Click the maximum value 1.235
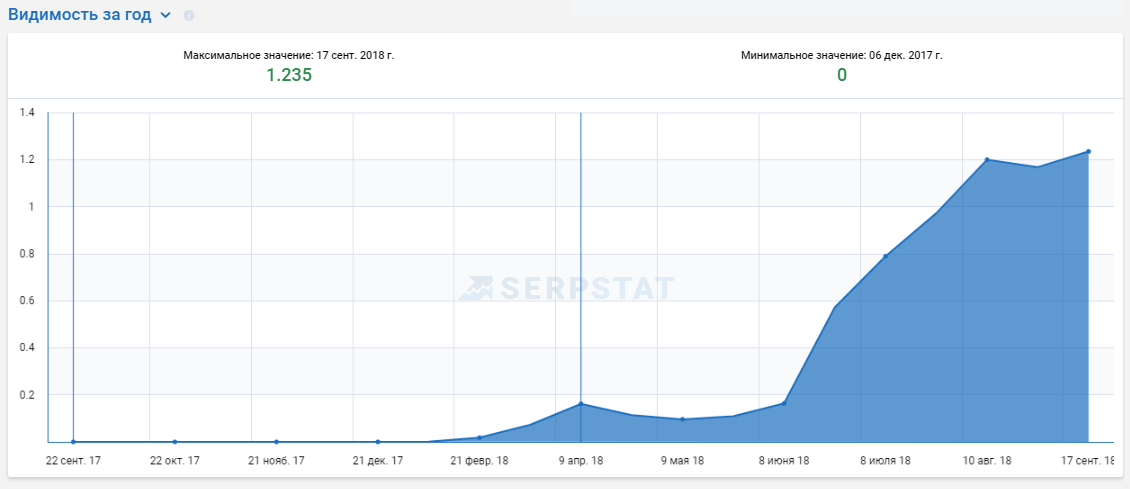Image resolution: width=1130 pixels, height=489 pixels. pos(289,75)
